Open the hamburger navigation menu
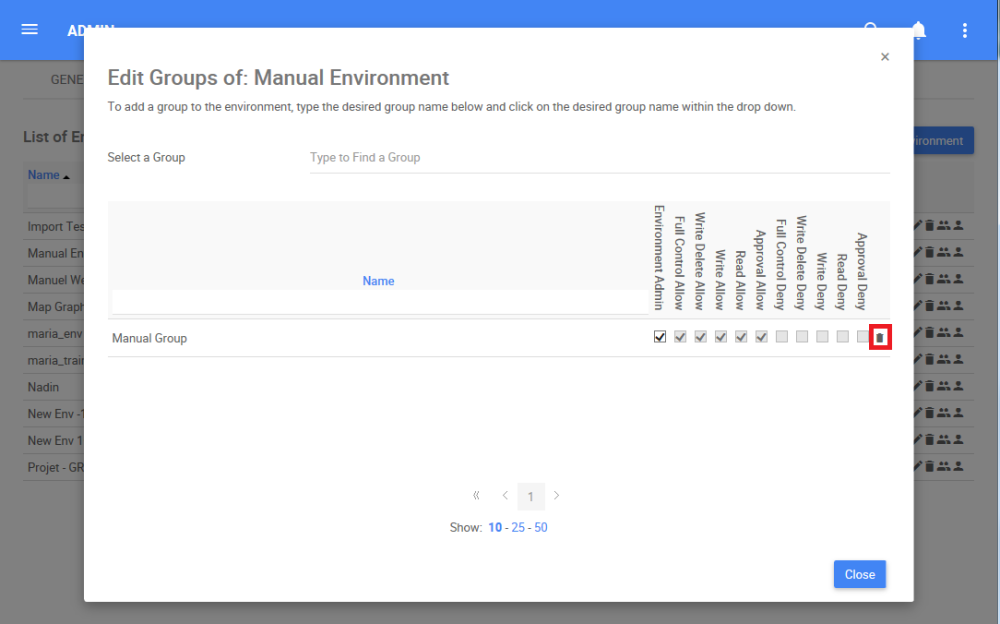Screen dimensions: 1000x624 pyautogui.click(x=30, y=29)
